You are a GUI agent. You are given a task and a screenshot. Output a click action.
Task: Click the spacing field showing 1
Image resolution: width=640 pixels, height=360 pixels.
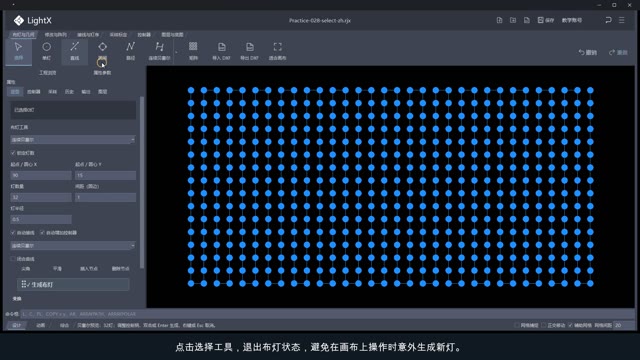pos(105,197)
